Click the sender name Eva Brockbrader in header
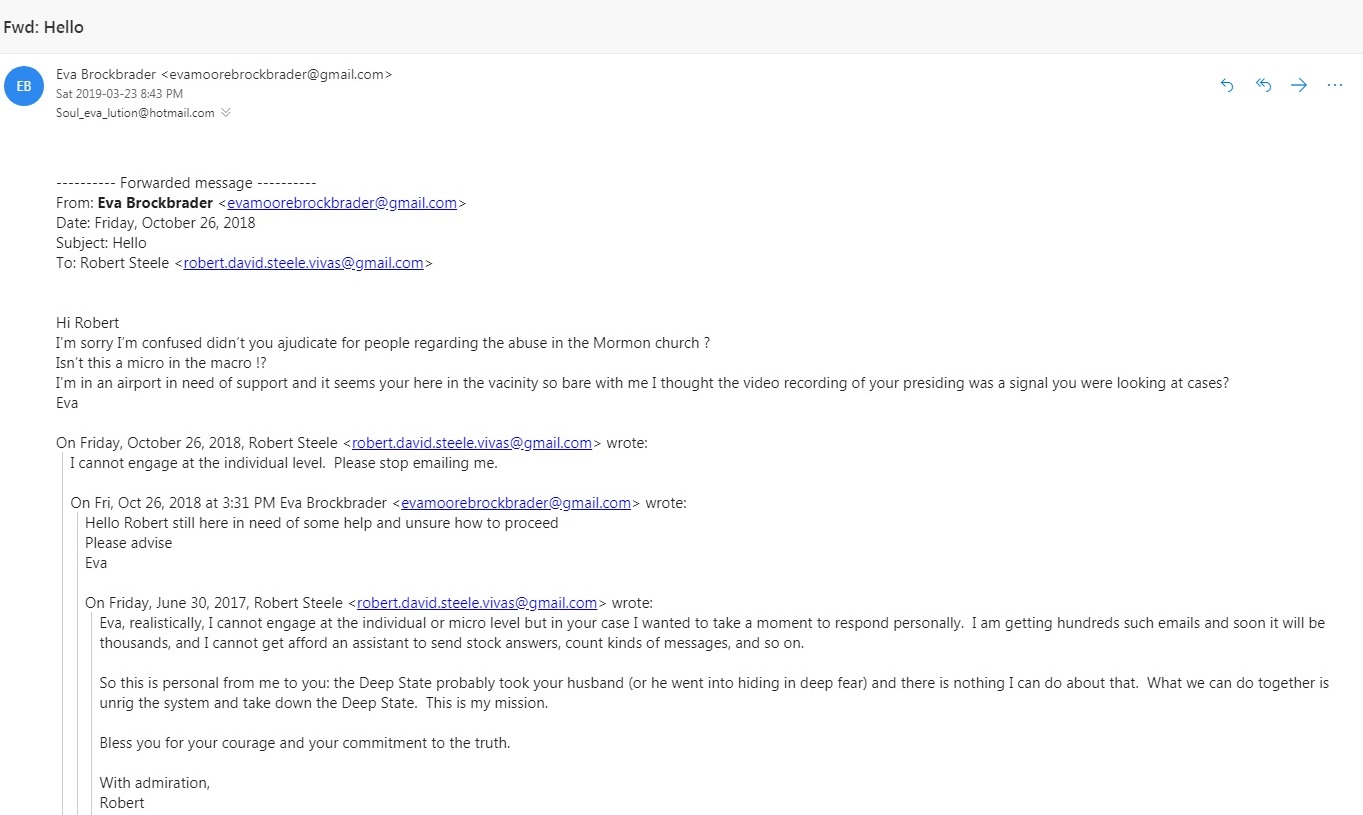 [x=106, y=74]
